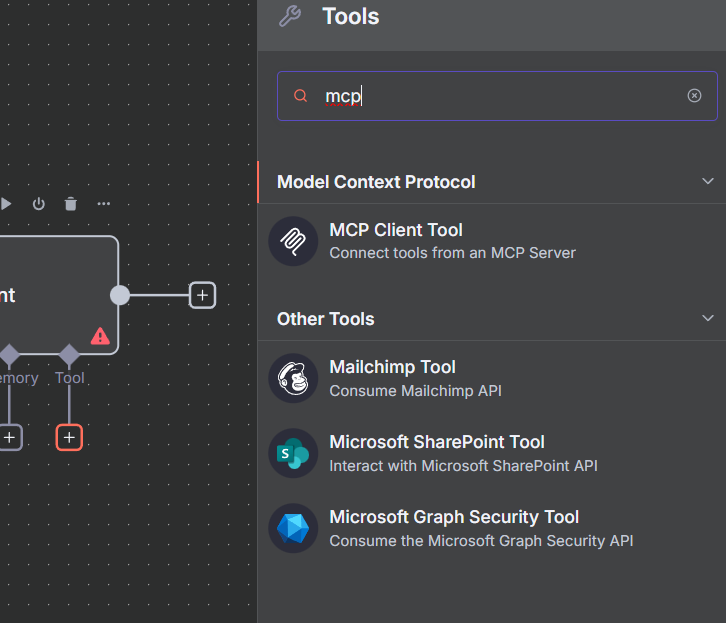The height and width of the screenshot is (623, 726).
Task: Delete the node with the trash icon
Action: [70, 204]
